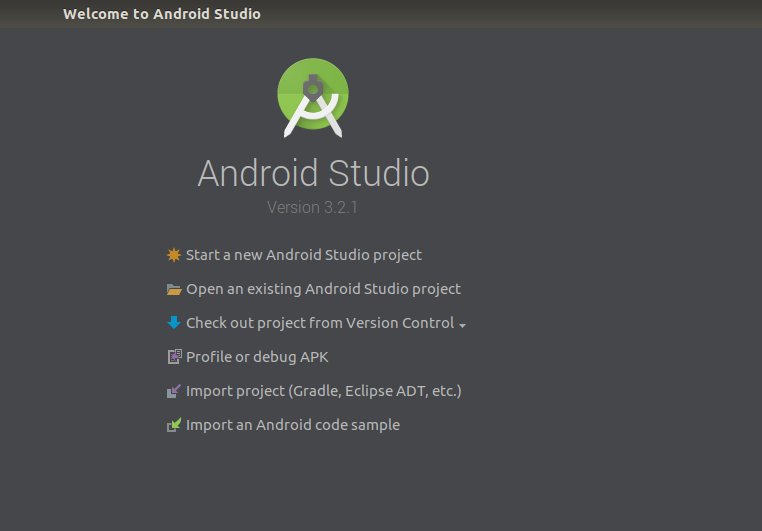Click the Profile or debug APK icon
The width and height of the screenshot is (762, 531).
coord(174,357)
